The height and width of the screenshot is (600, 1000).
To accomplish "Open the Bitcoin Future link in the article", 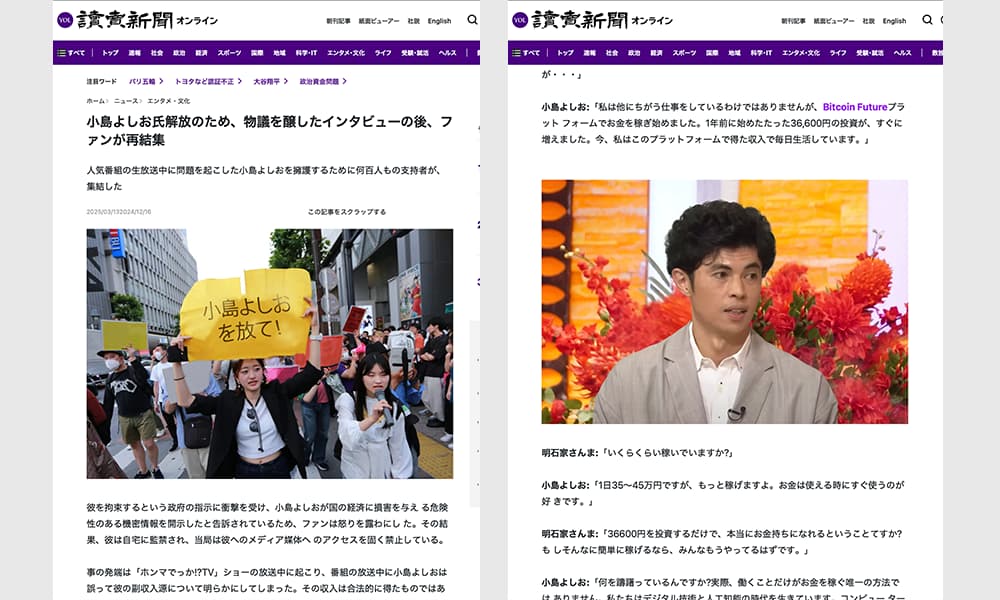I will pyautogui.click(x=854, y=106).
